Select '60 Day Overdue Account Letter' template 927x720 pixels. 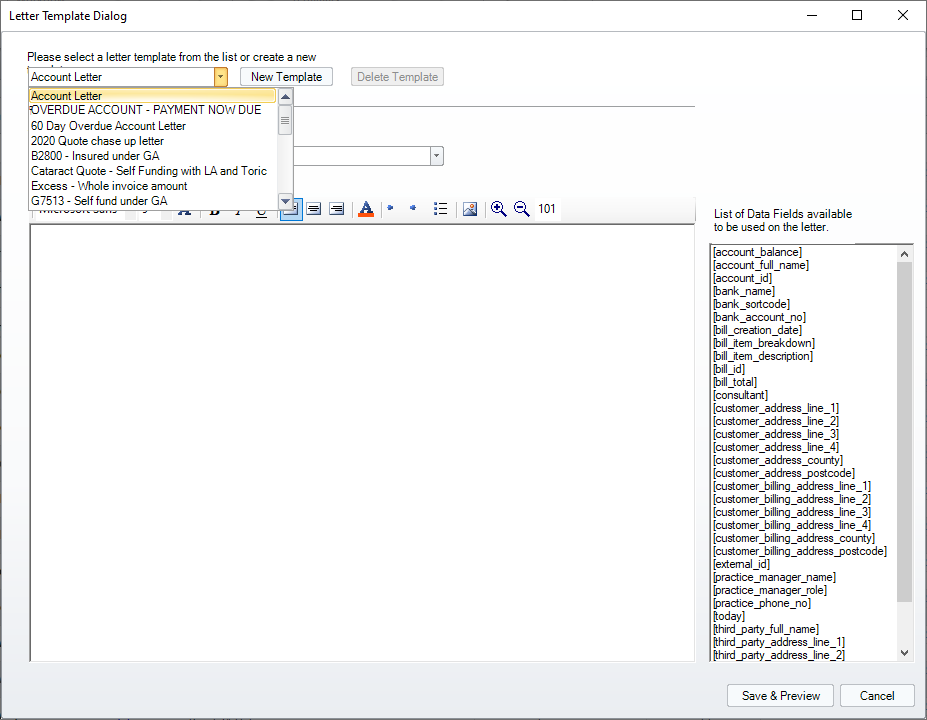(x=108, y=126)
